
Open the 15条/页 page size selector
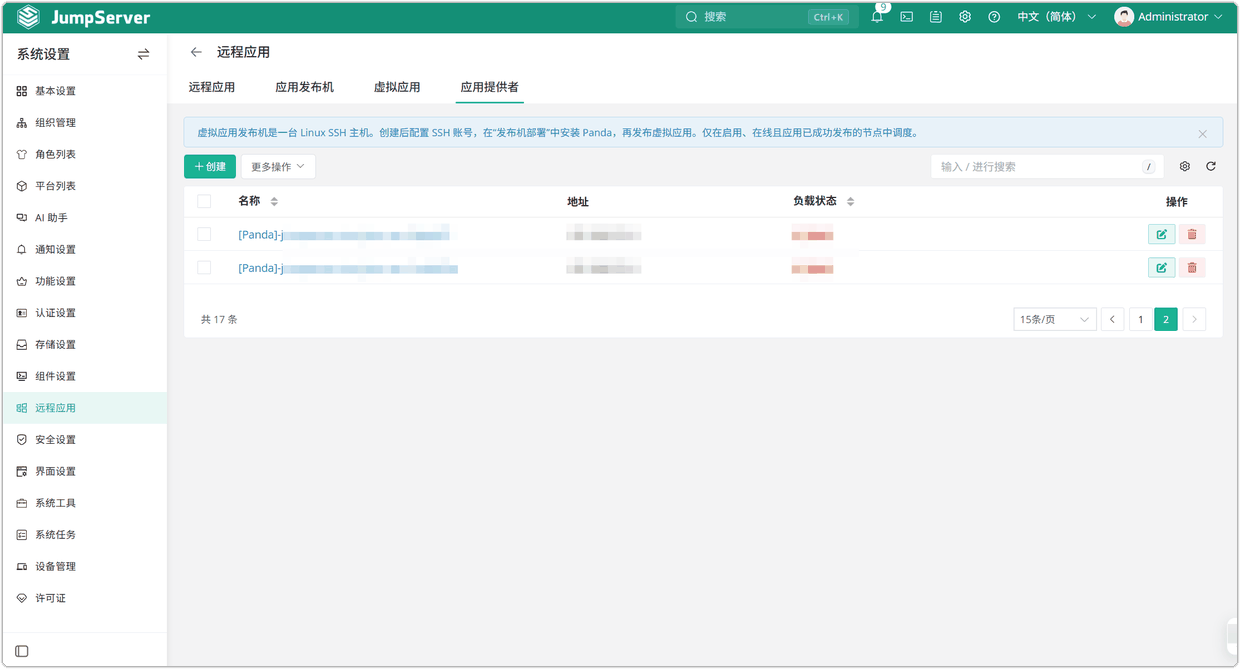pos(1055,320)
